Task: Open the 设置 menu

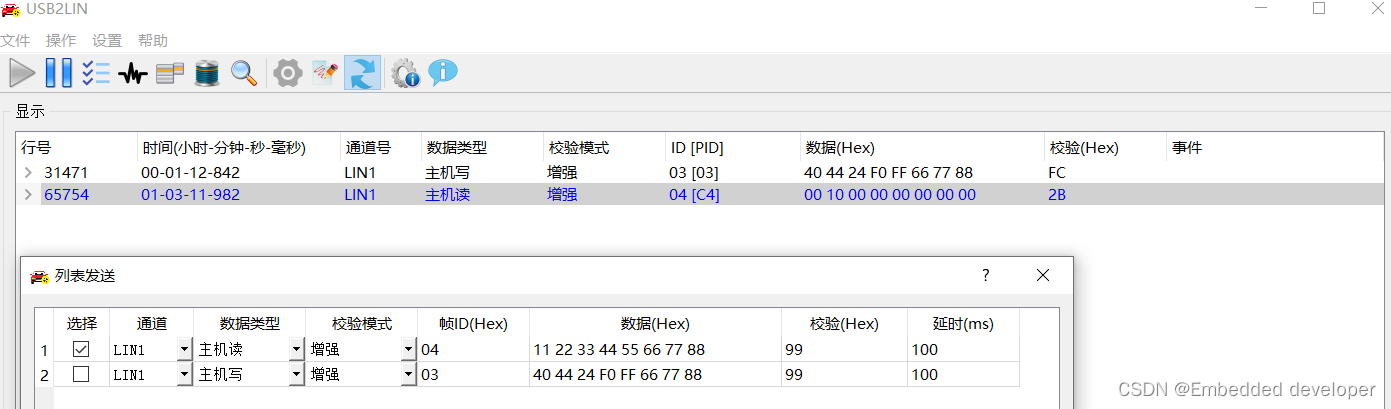Action: pos(107,41)
